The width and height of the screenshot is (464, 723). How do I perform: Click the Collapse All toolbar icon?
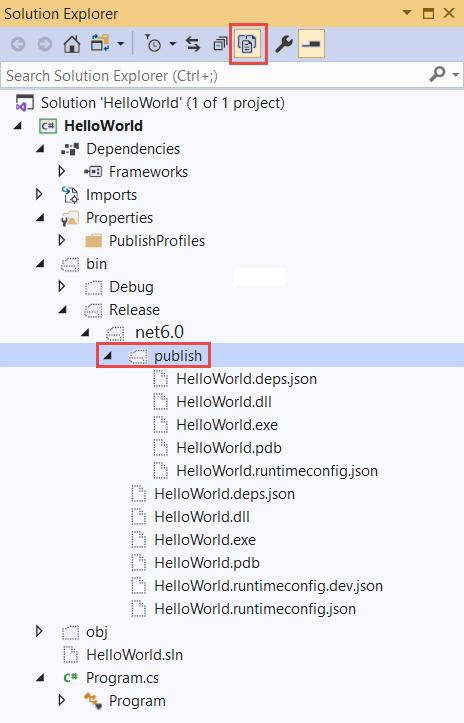click(x=220, y=44)
